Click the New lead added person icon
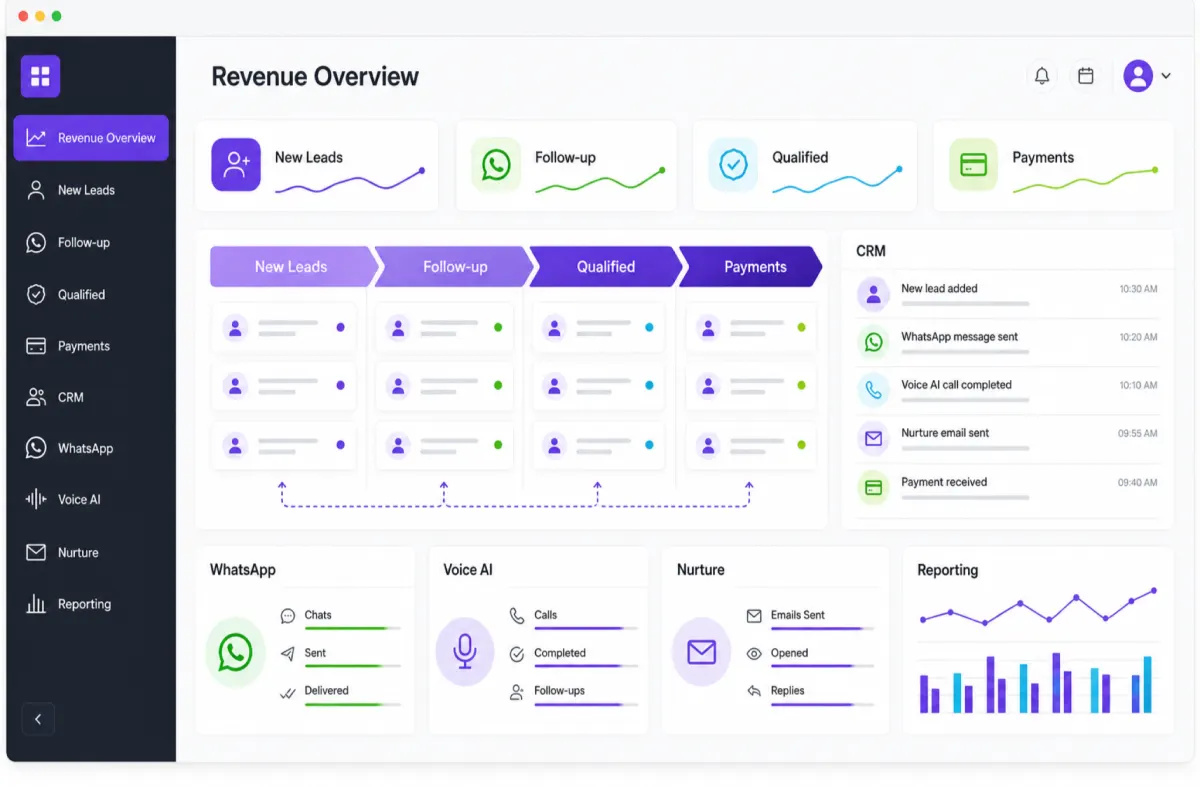Viewport: 1200px width, 787px height. tap(873, 294)
